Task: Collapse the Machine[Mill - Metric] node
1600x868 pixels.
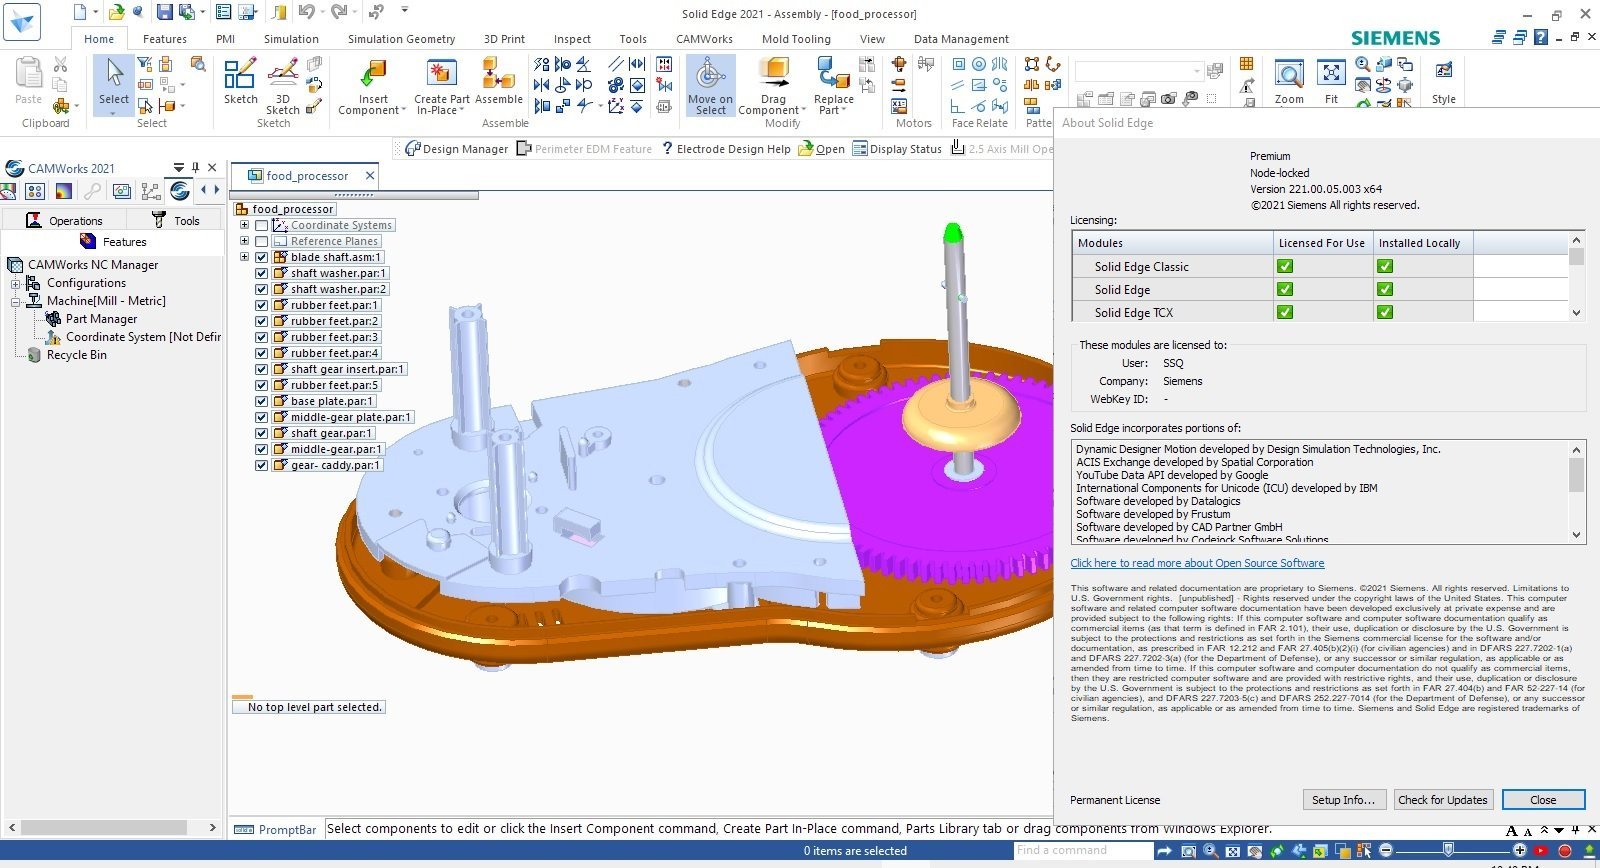Action: point(16,301)
